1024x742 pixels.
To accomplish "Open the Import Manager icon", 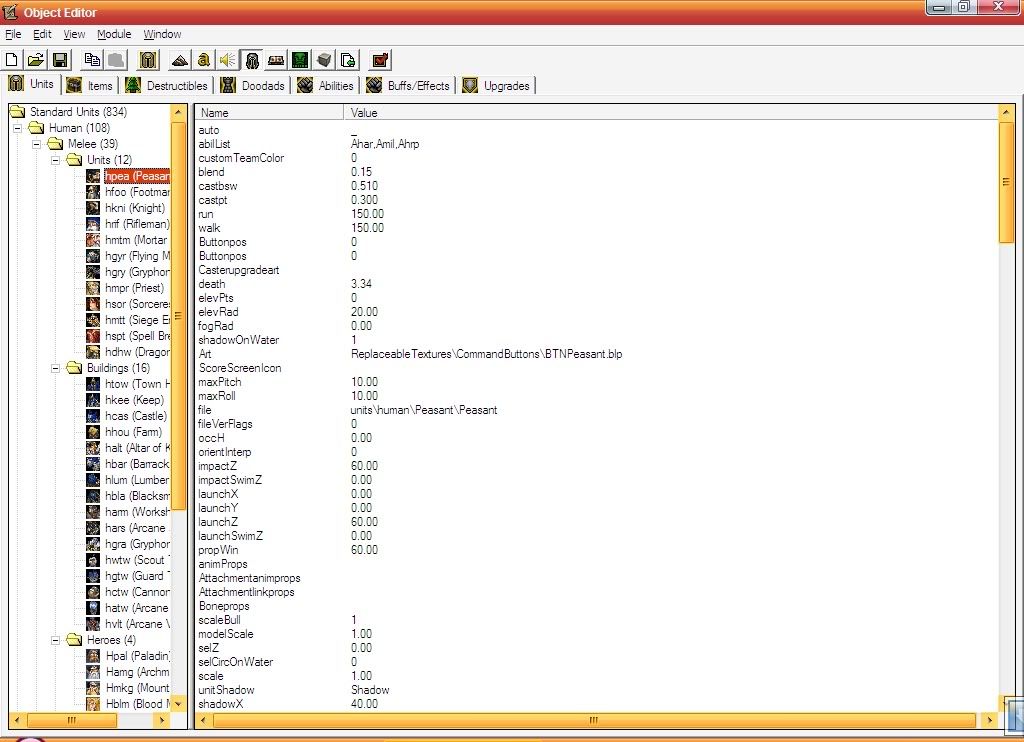I will [348, 60].
